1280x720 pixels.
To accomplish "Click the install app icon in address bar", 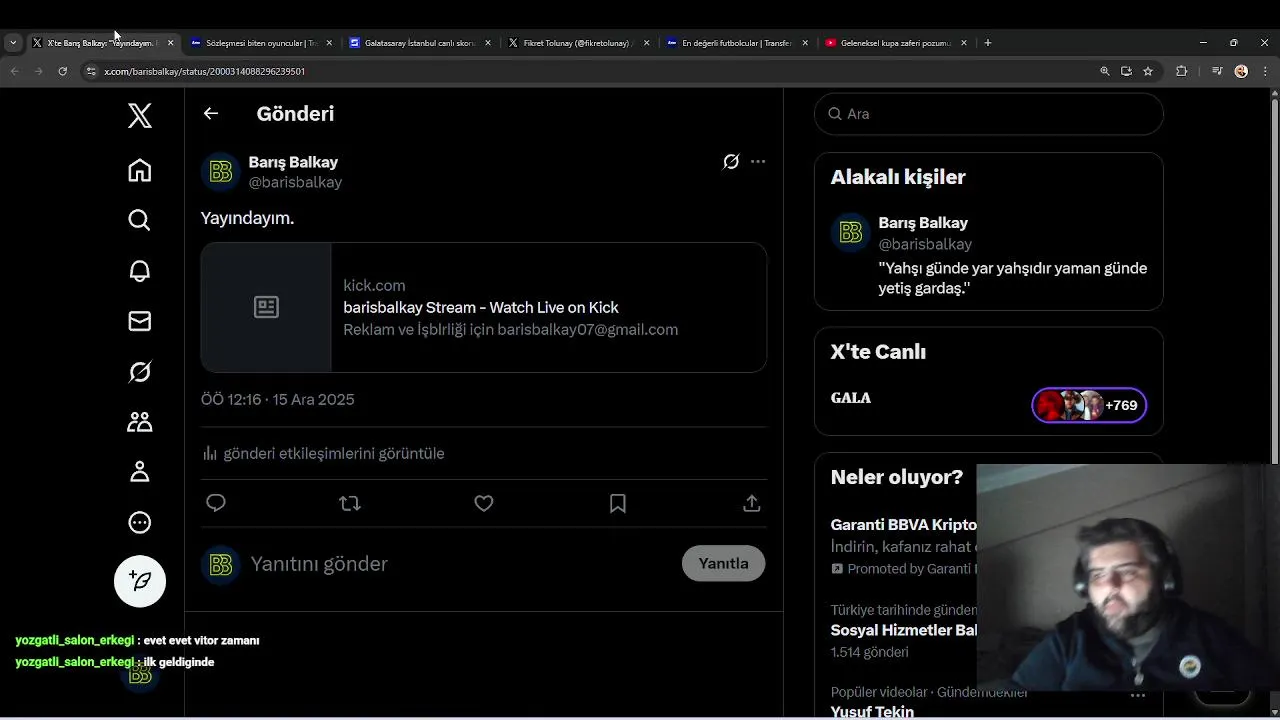I will (1126, 71).
